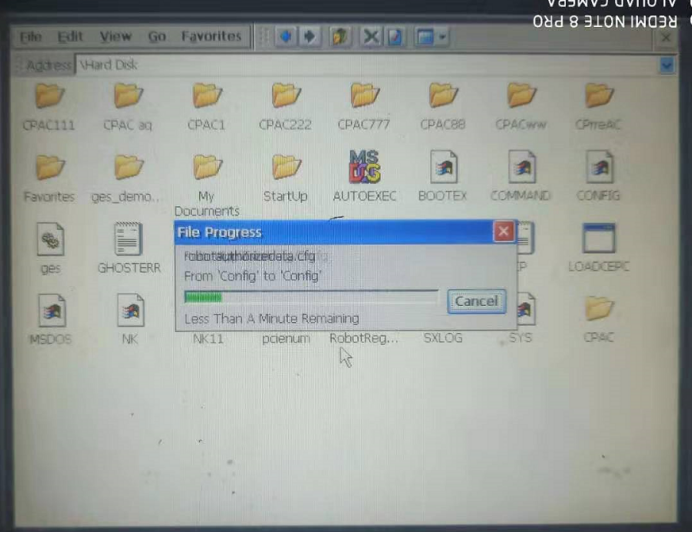Click the Back arrow toolbar icon

point(286,37)
